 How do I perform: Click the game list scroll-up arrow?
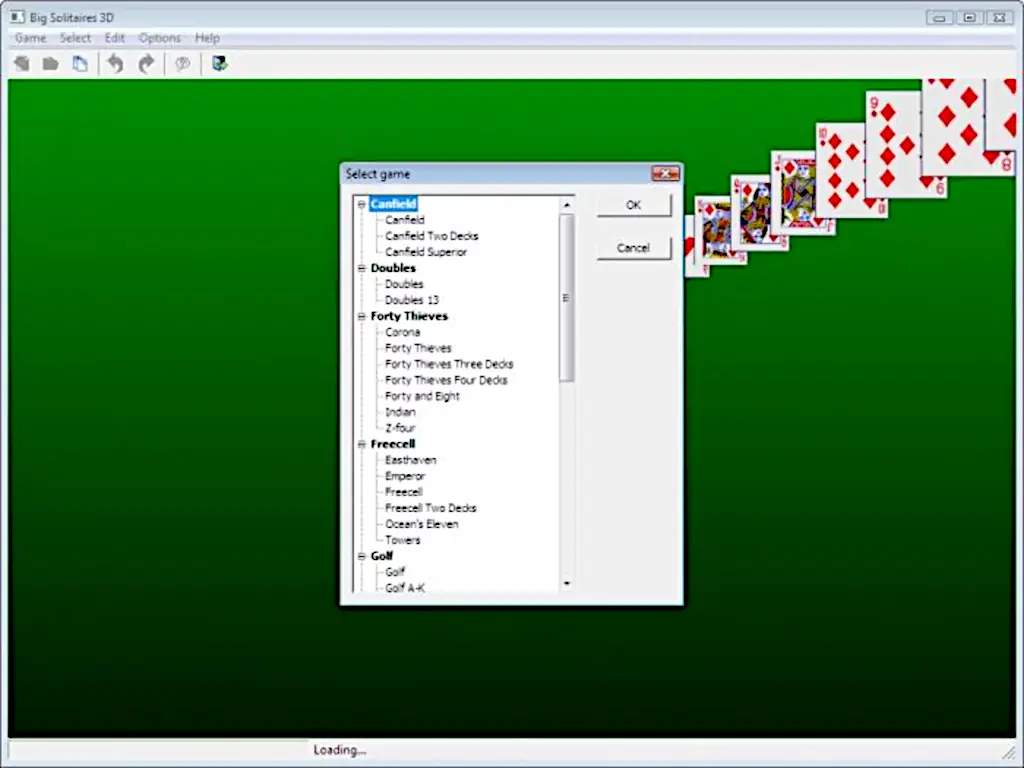pos(567,205)
